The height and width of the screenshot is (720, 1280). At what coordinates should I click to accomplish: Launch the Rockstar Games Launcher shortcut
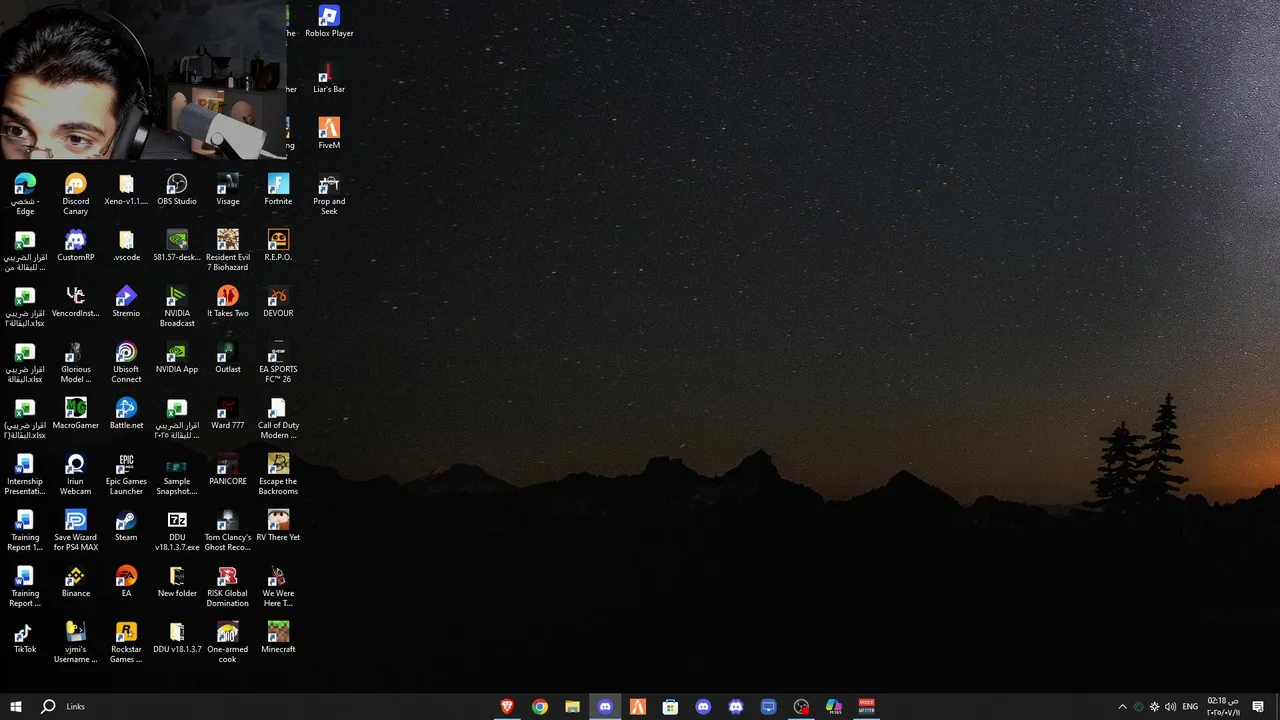click(x=126, y=643)
